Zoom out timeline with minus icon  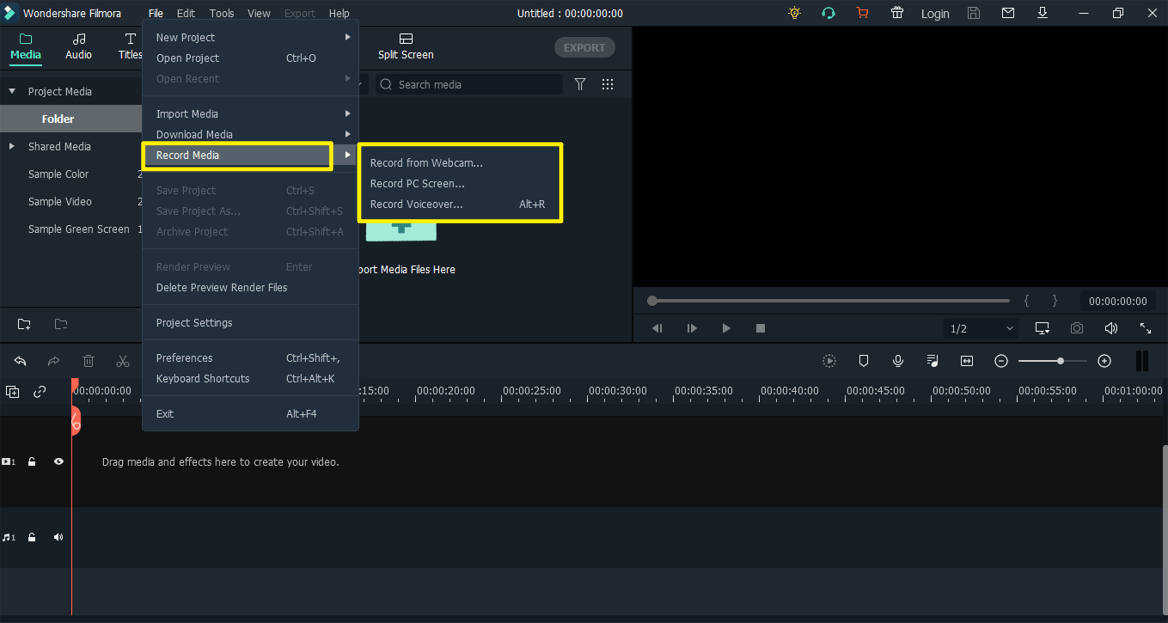coord(1001,361)
